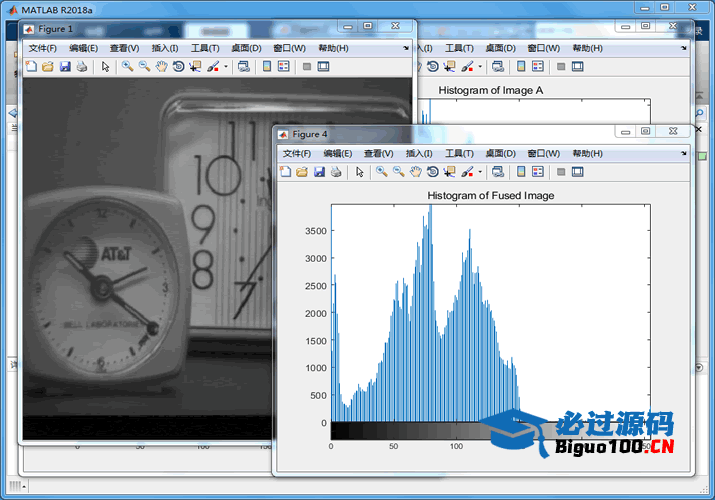This screenshot has height=500, width=715.
Task: Activate Zoom Out tool in Figure 4
Action: 399,172
